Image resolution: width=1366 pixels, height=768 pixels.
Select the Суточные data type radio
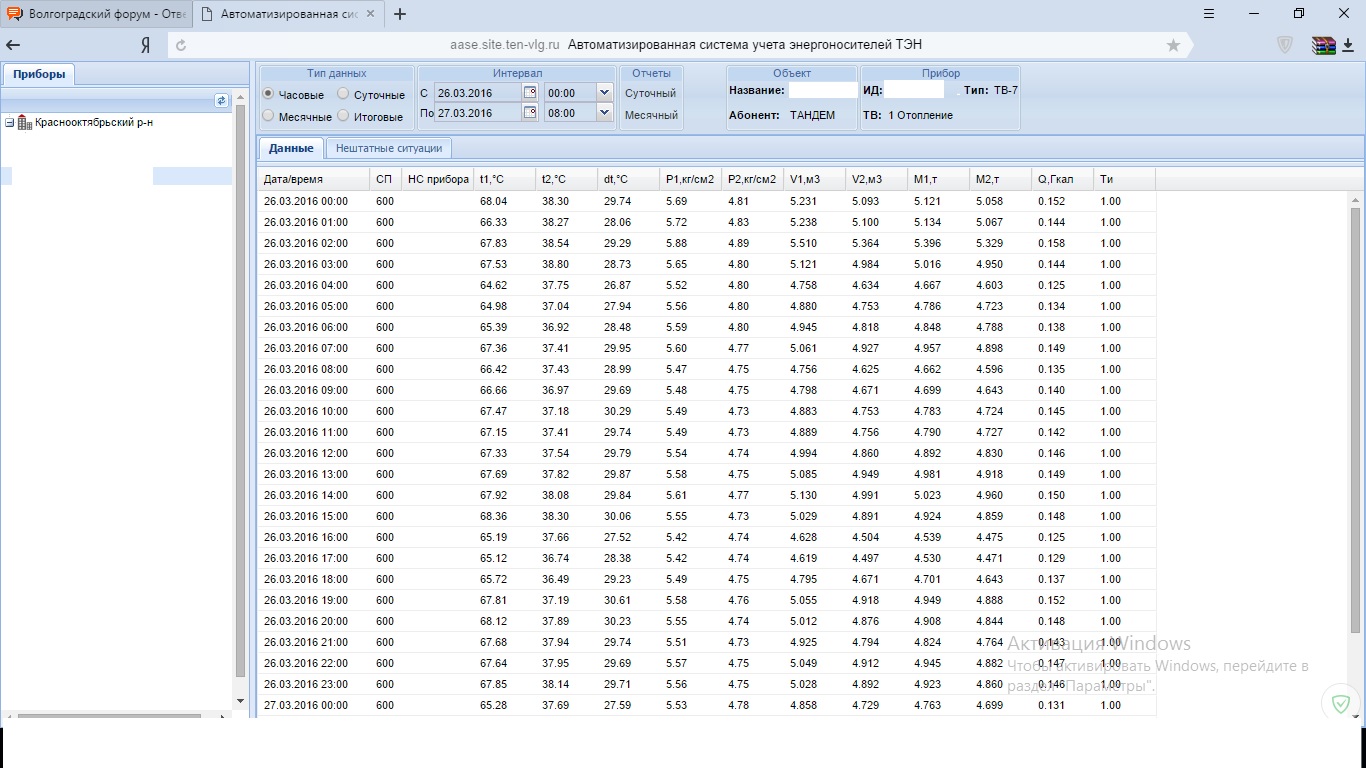click(343, 94)
